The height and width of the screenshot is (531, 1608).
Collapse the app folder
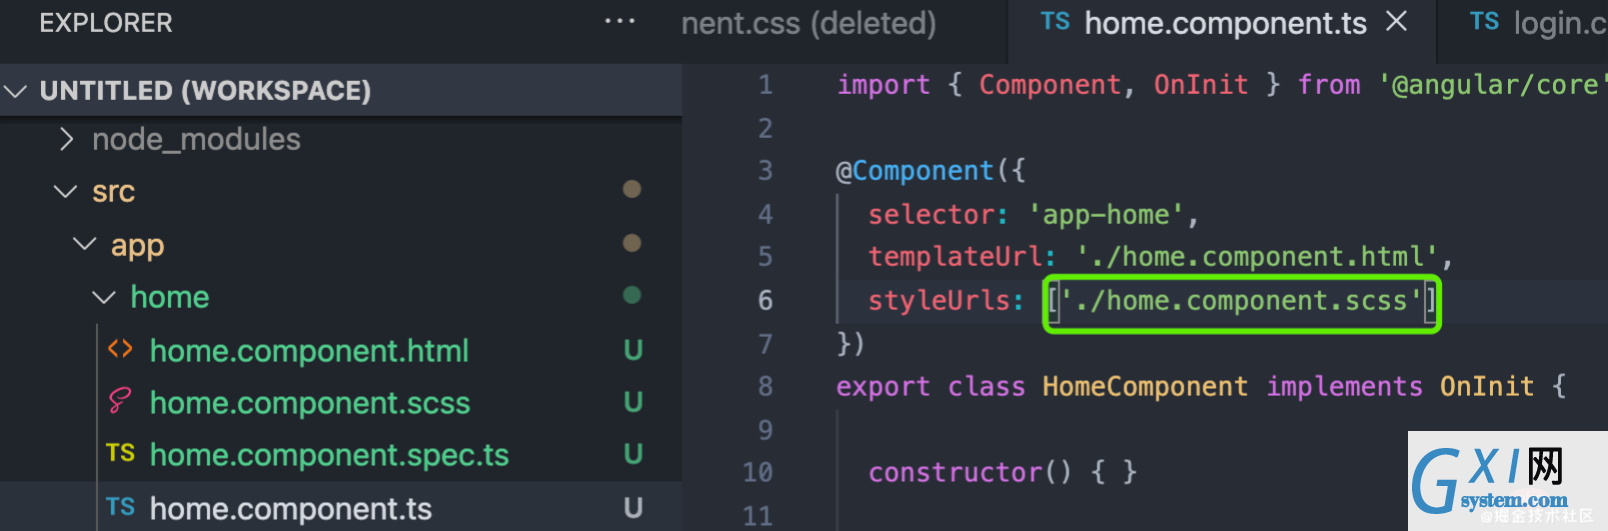[85, 244]
